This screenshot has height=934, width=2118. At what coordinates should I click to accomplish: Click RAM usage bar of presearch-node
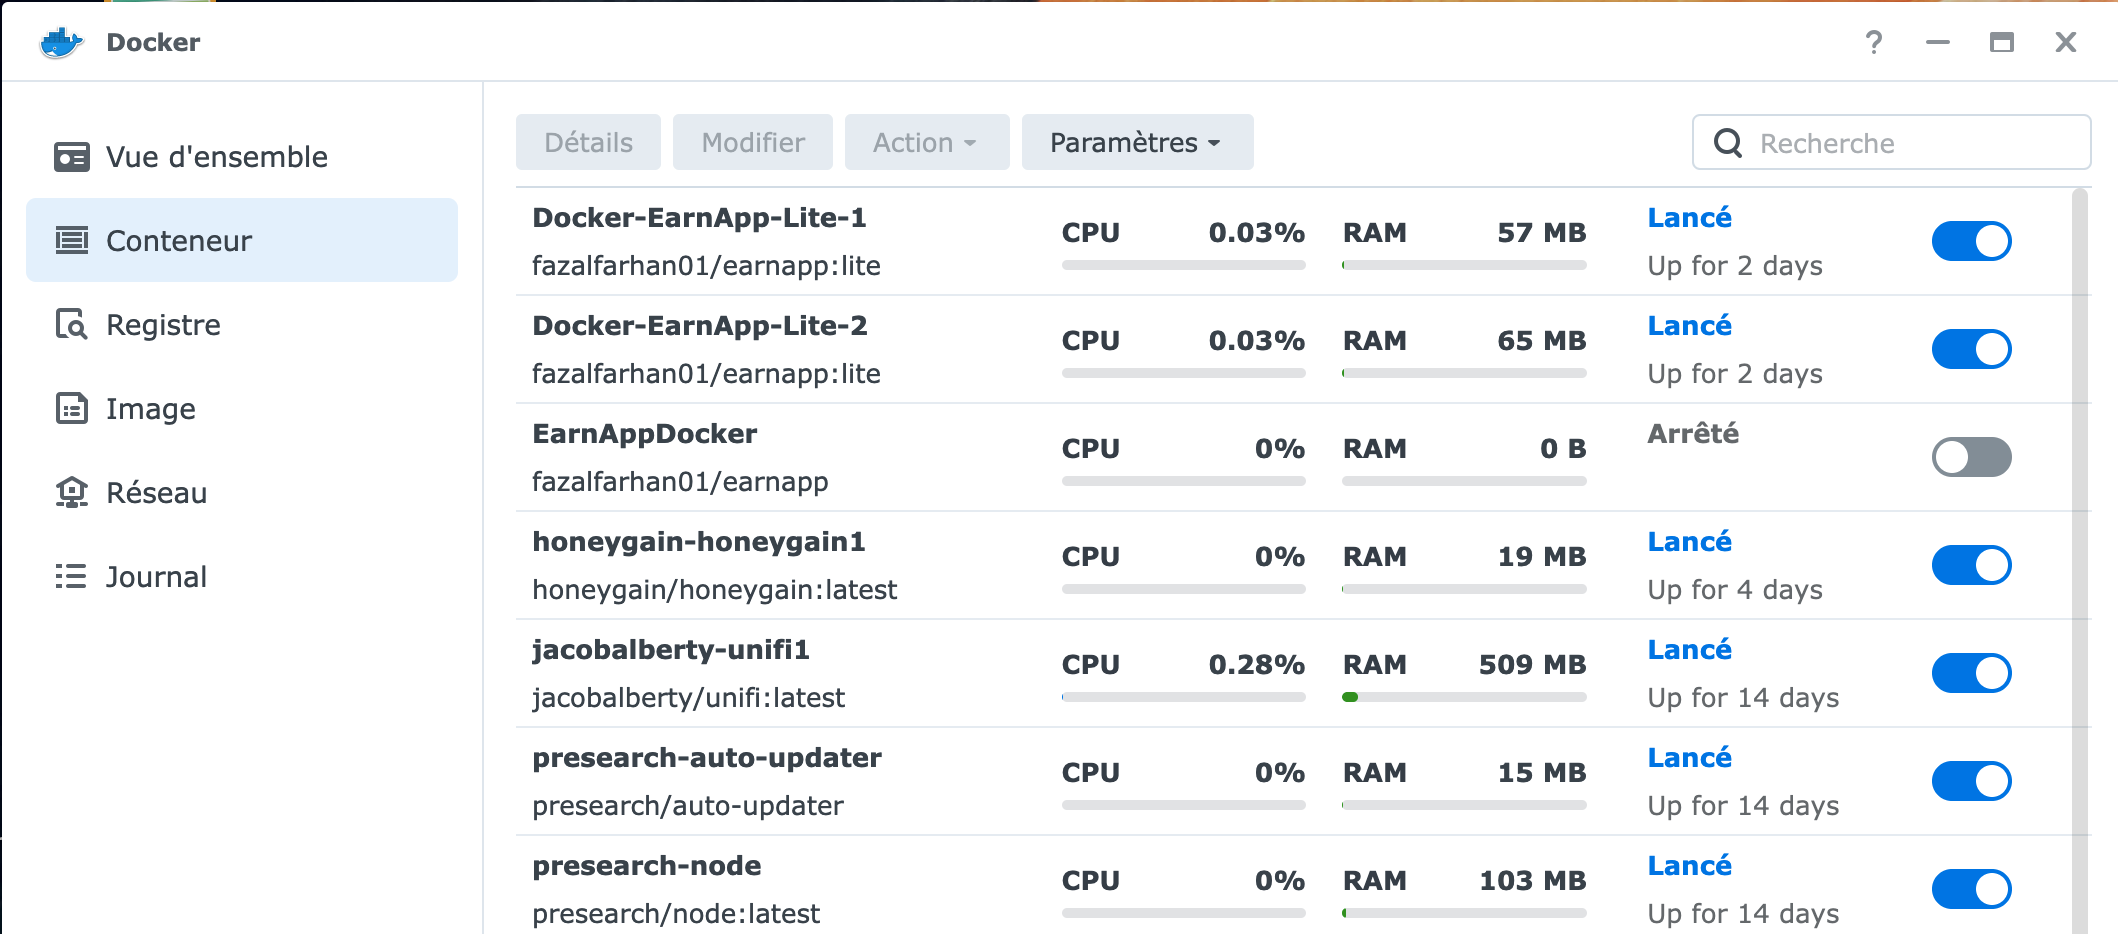(1464, 913)
